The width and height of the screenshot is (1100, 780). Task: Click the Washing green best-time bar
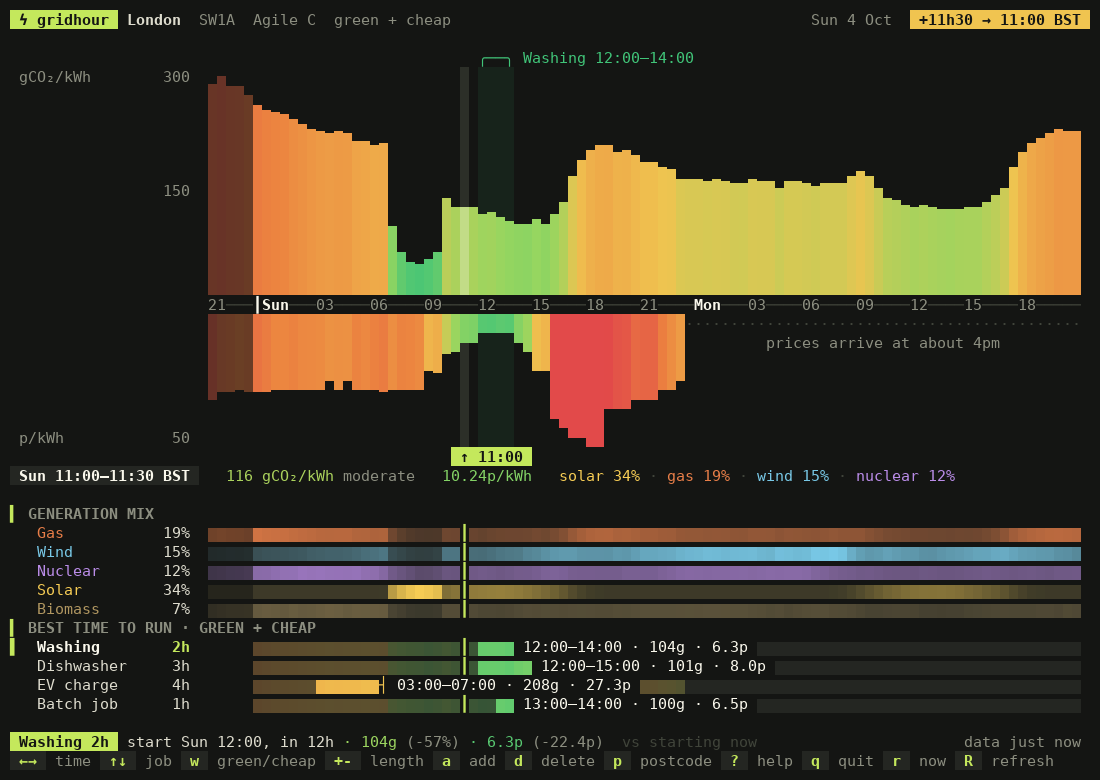pyautogui.click(x=496, y=648)
